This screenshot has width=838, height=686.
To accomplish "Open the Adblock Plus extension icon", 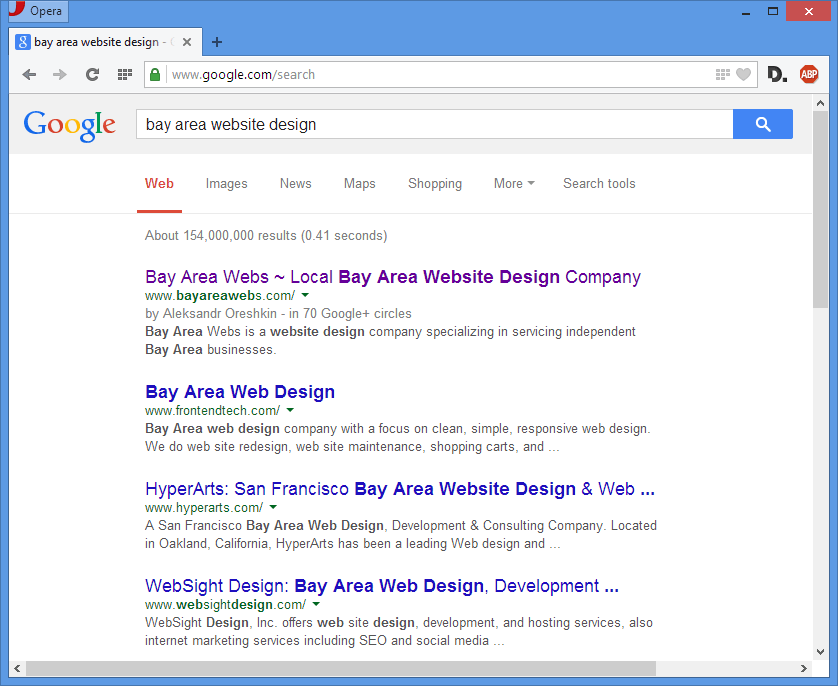I will point(809,74).
